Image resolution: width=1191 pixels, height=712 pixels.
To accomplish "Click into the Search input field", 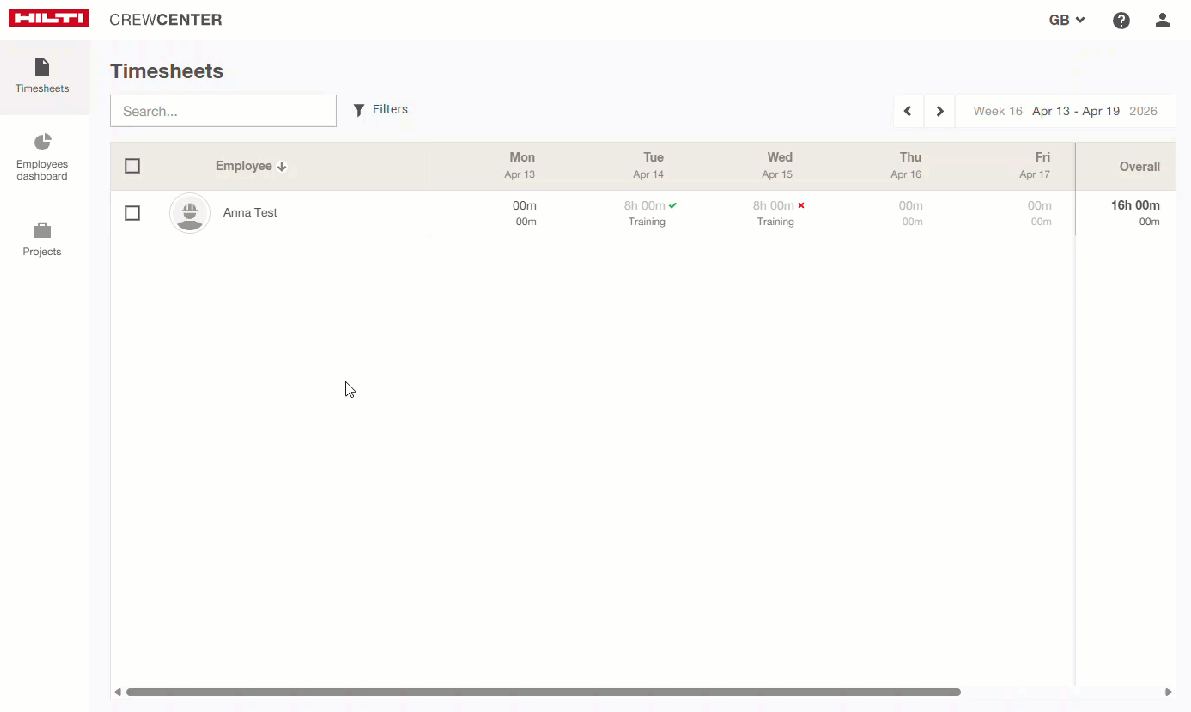I will click(223, 111).
